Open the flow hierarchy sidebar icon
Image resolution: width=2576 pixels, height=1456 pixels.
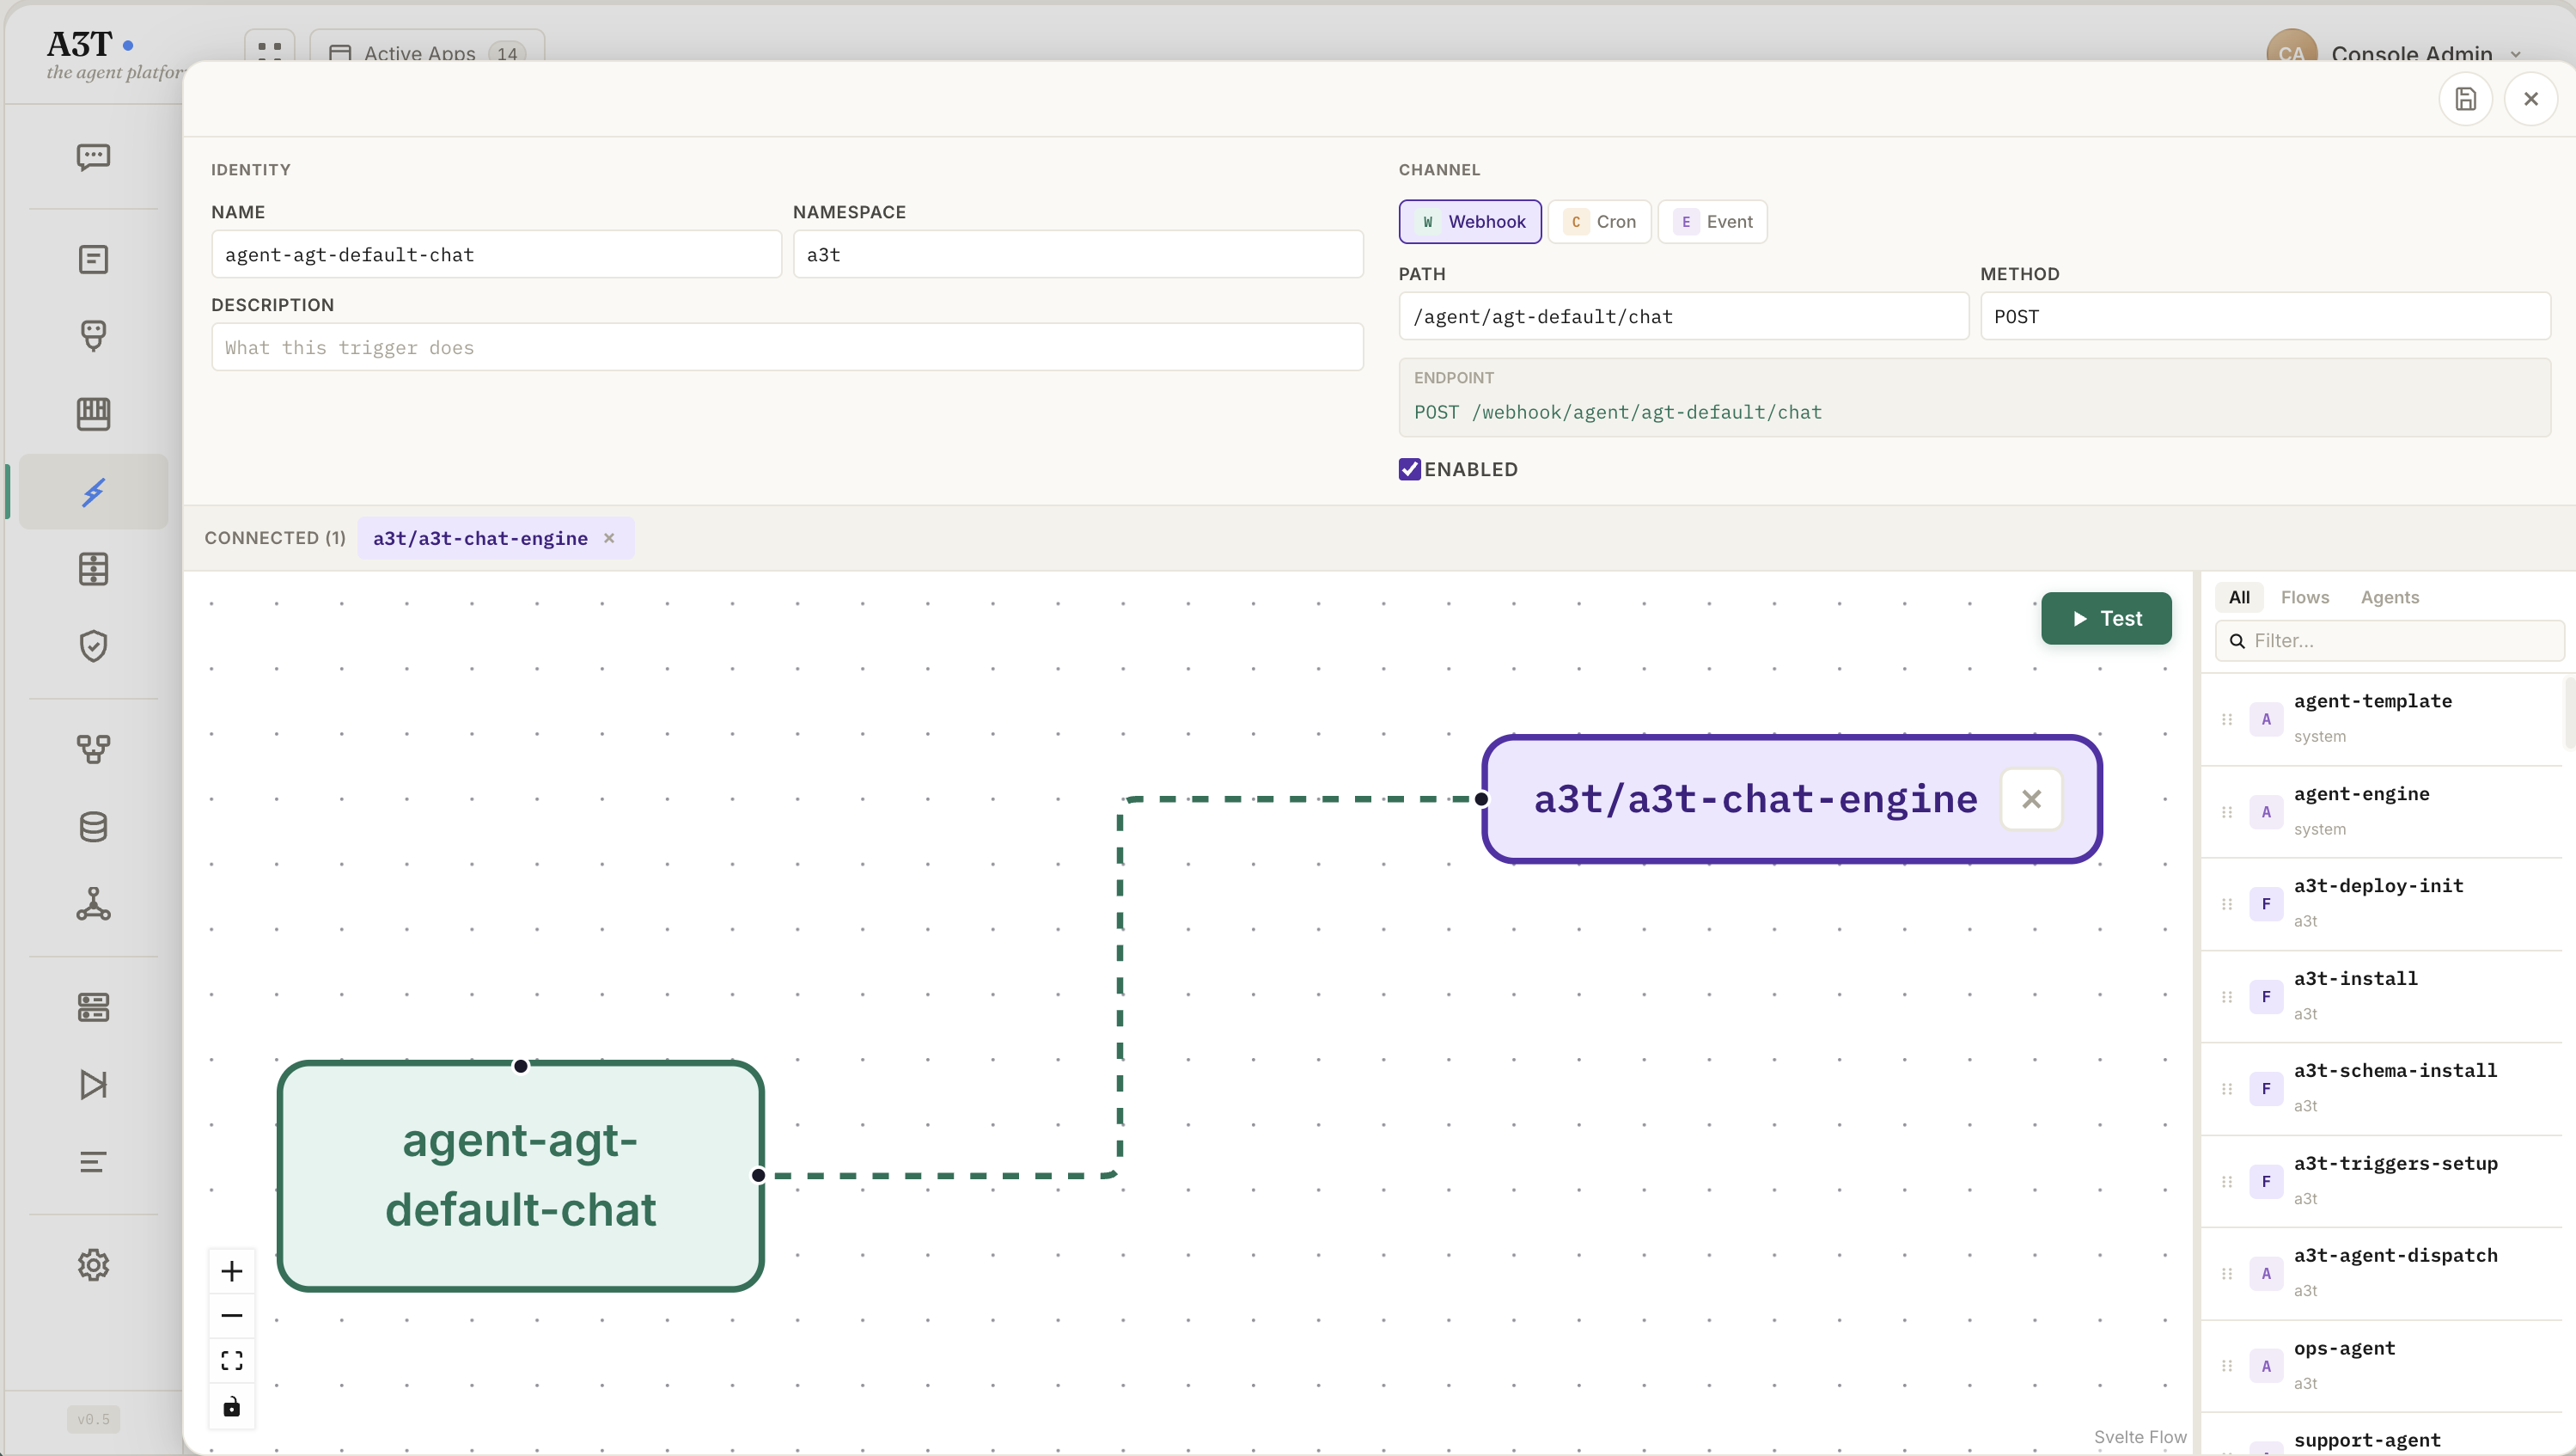pos(93,749)
